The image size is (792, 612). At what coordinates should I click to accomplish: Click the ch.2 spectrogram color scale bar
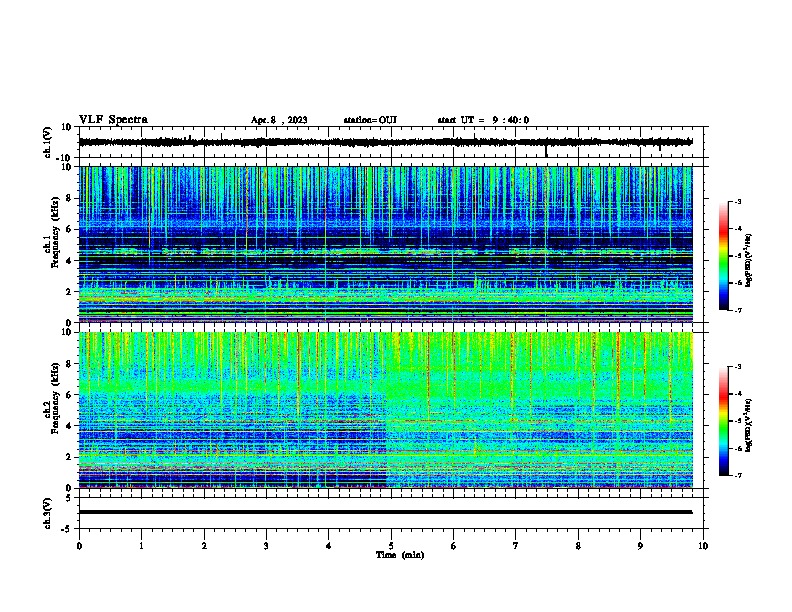click(723, 421)
